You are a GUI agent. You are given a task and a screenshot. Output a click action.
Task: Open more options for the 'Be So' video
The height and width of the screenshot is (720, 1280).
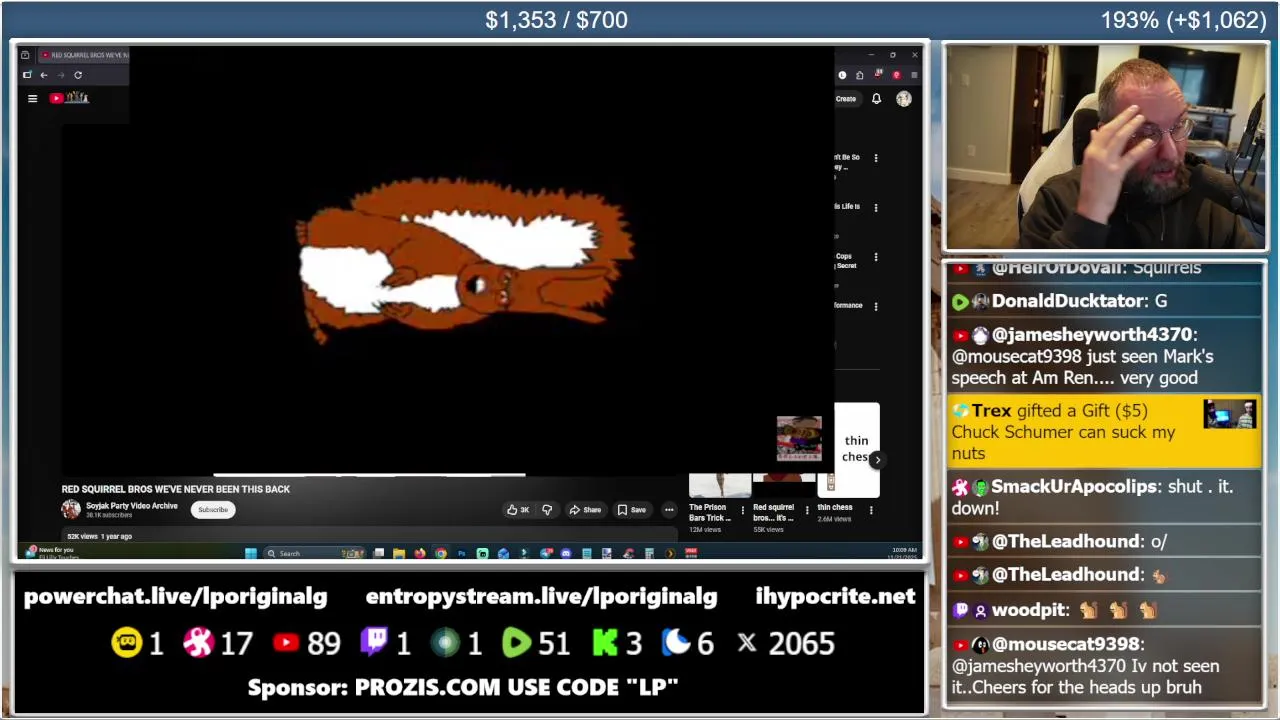pyautogui.click(x=876, y=158)
